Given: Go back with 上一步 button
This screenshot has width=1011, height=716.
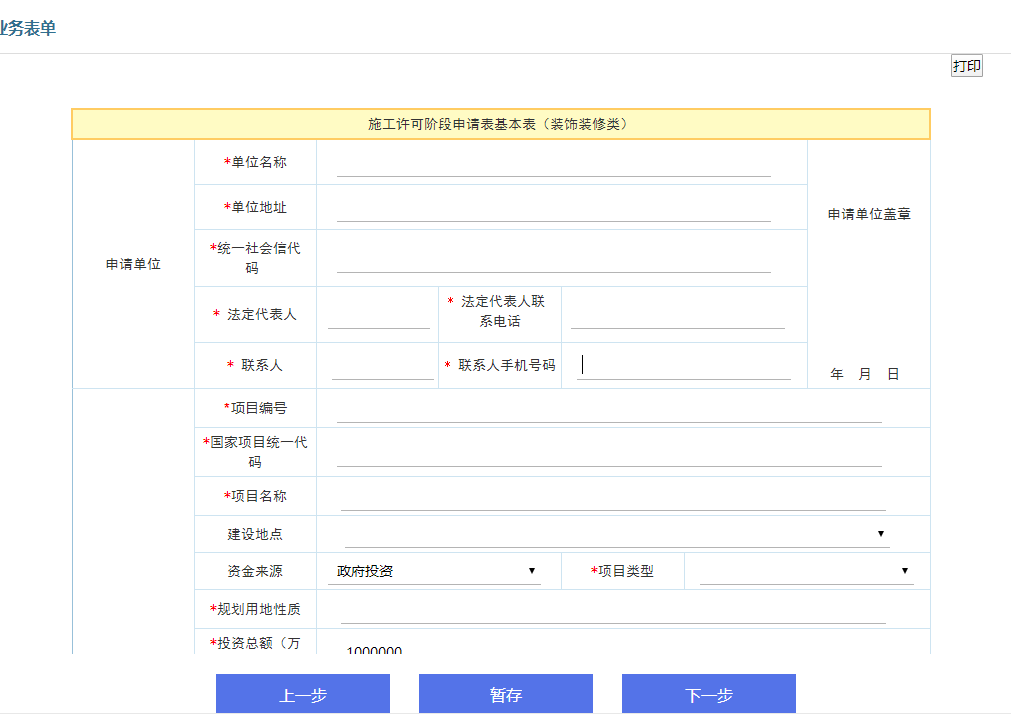Looking at the screenshot, I should pos(303,694).
